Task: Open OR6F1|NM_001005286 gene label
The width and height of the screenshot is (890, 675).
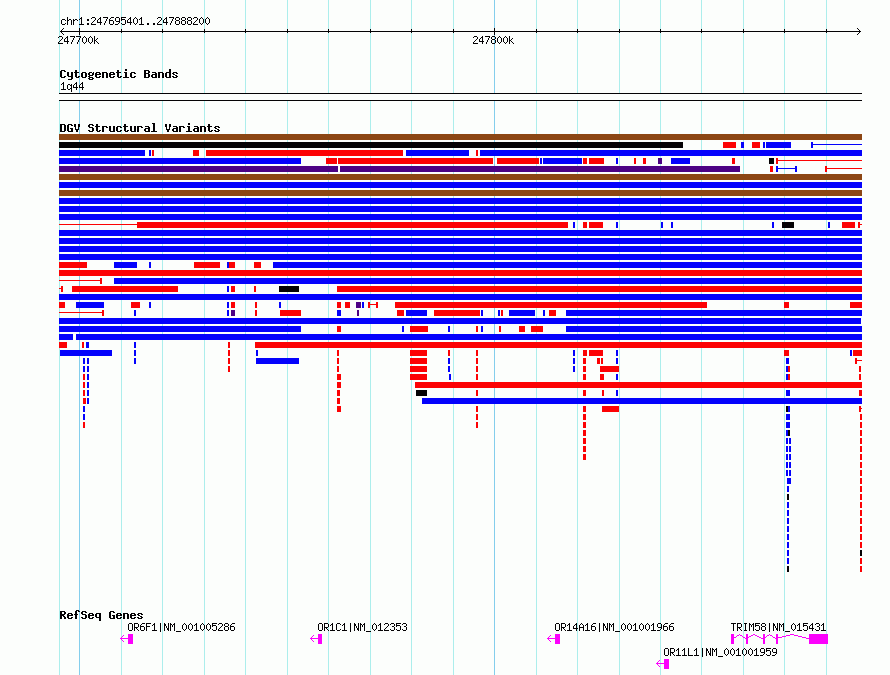Action: tap(181, 627)
